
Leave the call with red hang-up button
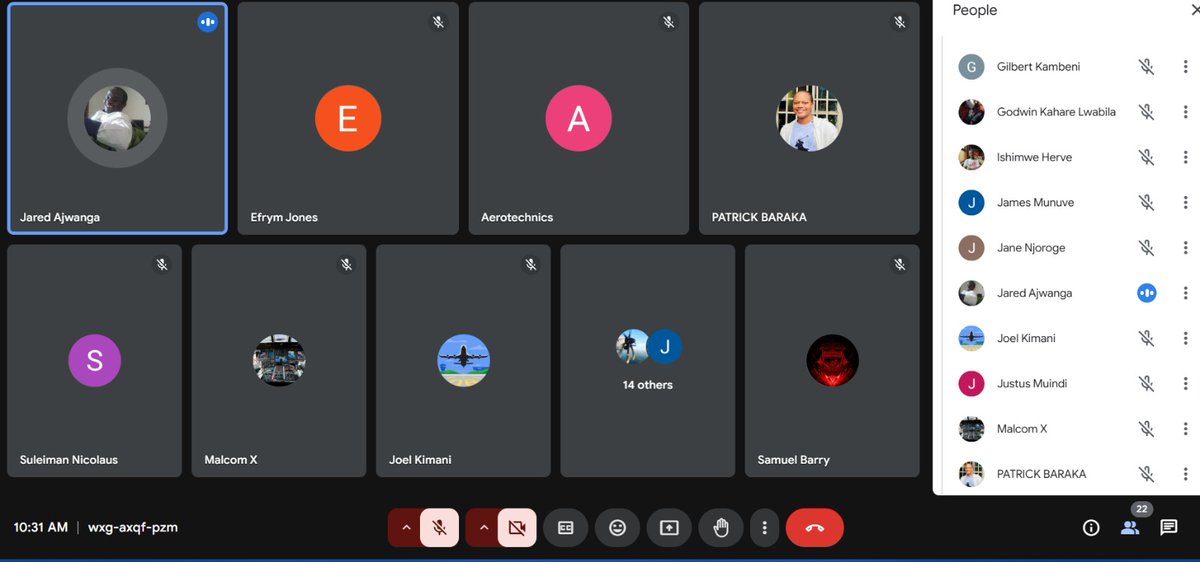click(814, 528)
